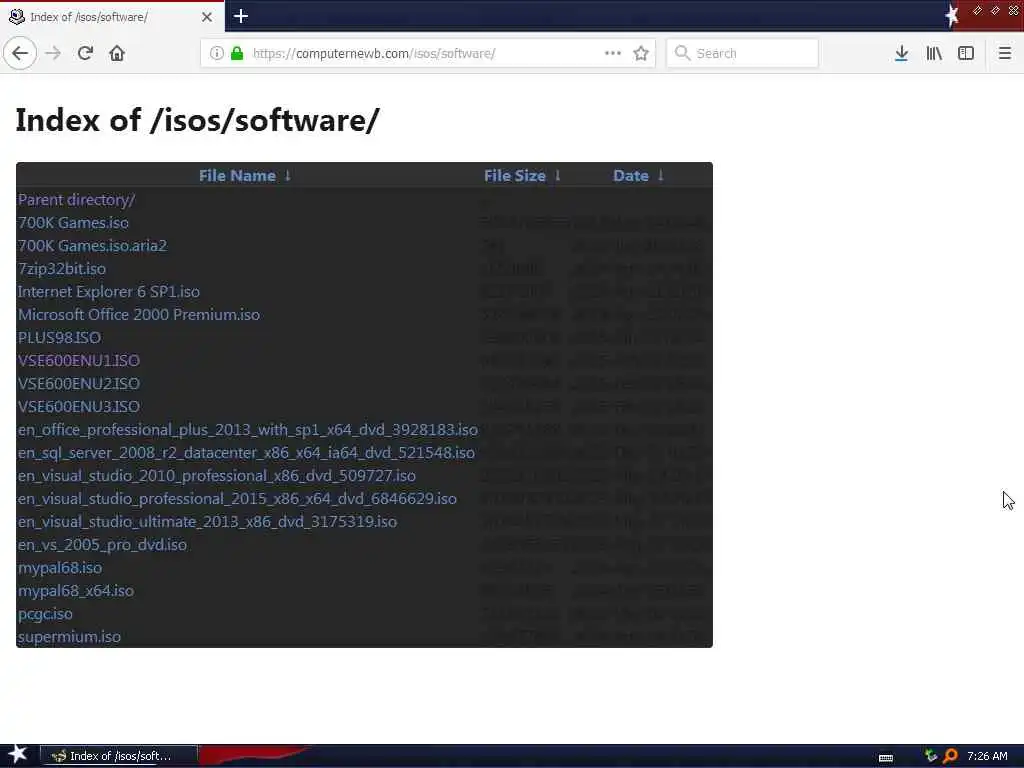Open 700K Games.iso.aria2 link
Viewport: 1024px width, 768px height.
tap(92, 246)
